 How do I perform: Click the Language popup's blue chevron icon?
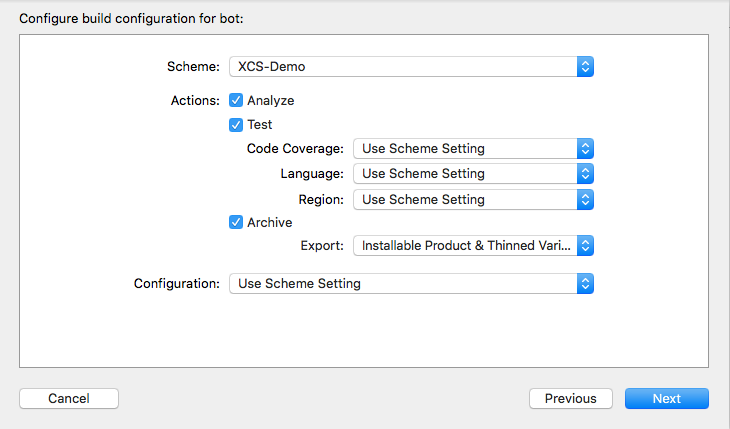[x=586, y=174]
